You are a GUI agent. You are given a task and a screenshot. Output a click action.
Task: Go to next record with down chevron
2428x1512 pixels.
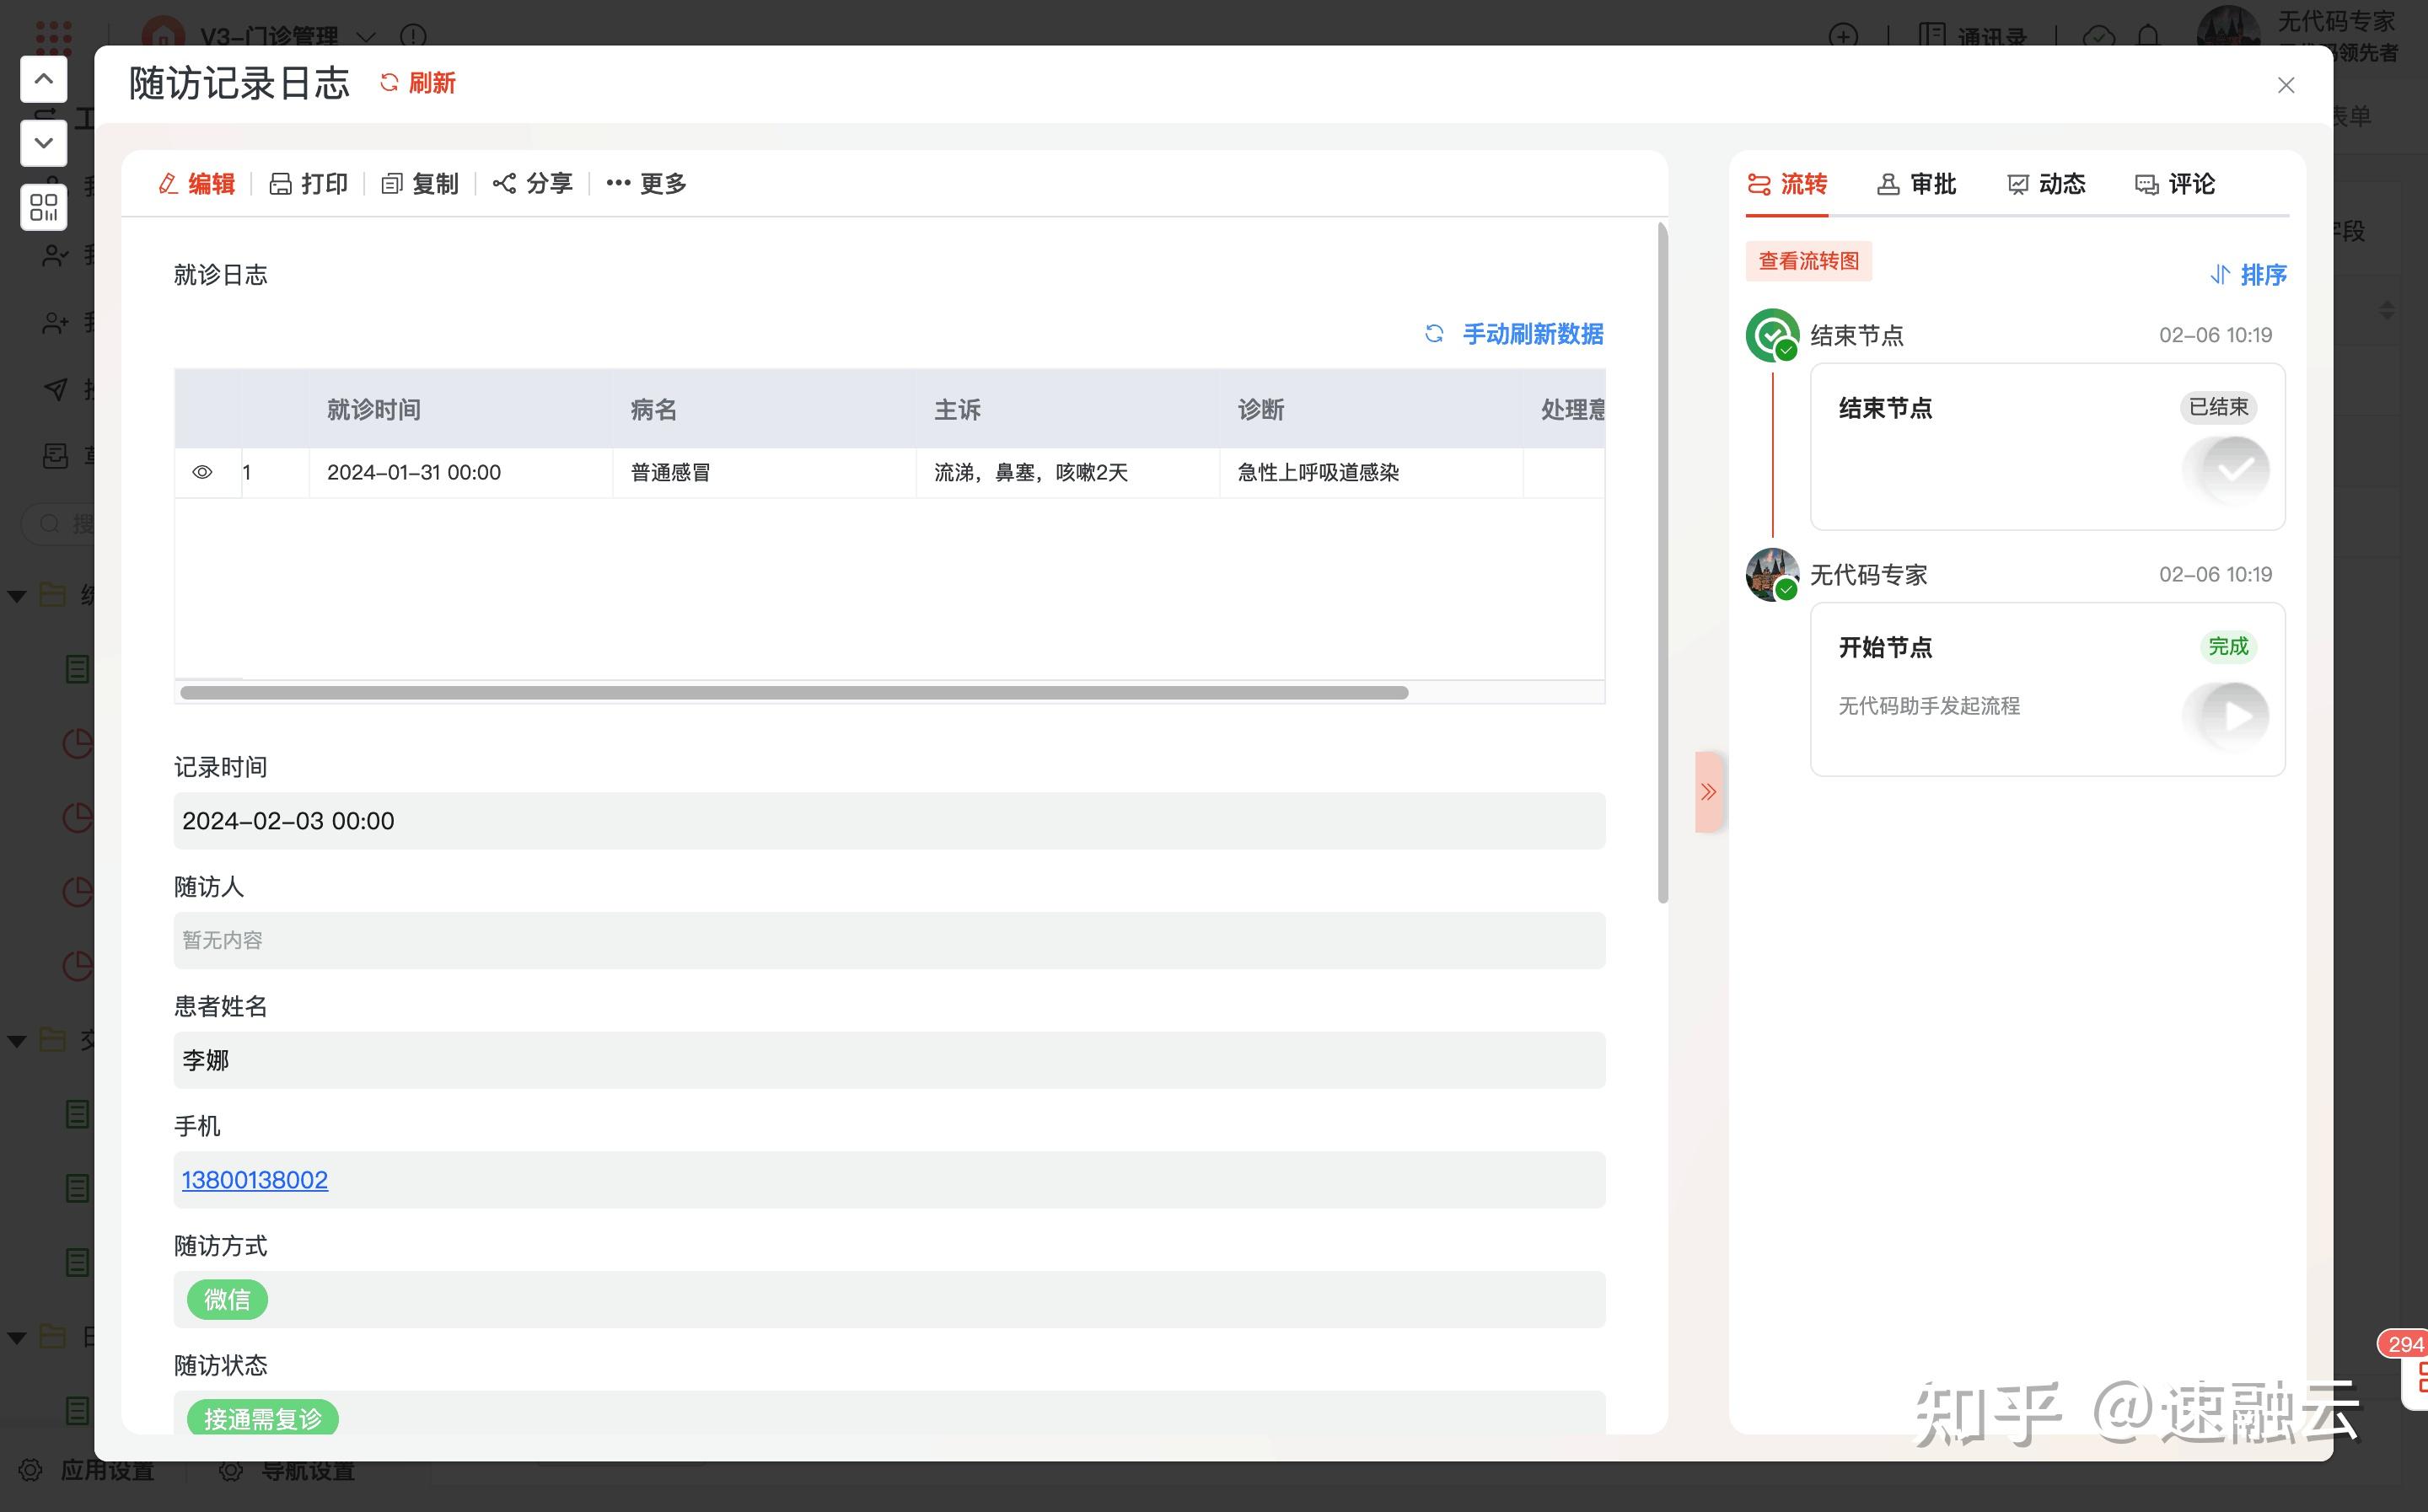[44, 143]
